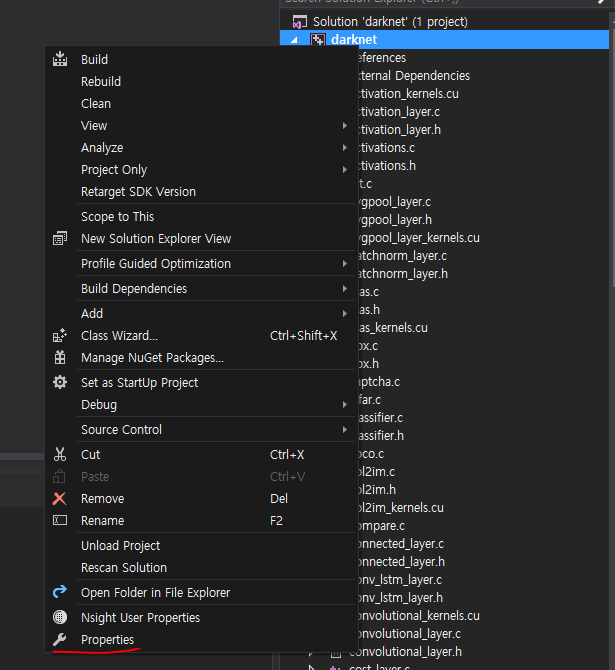Click the Nsight User Properties icon

pos(60,617)
